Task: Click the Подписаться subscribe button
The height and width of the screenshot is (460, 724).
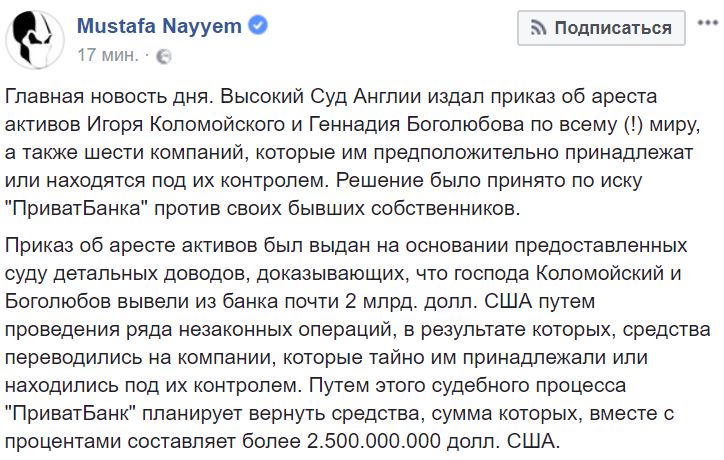Action: [601, 28]
